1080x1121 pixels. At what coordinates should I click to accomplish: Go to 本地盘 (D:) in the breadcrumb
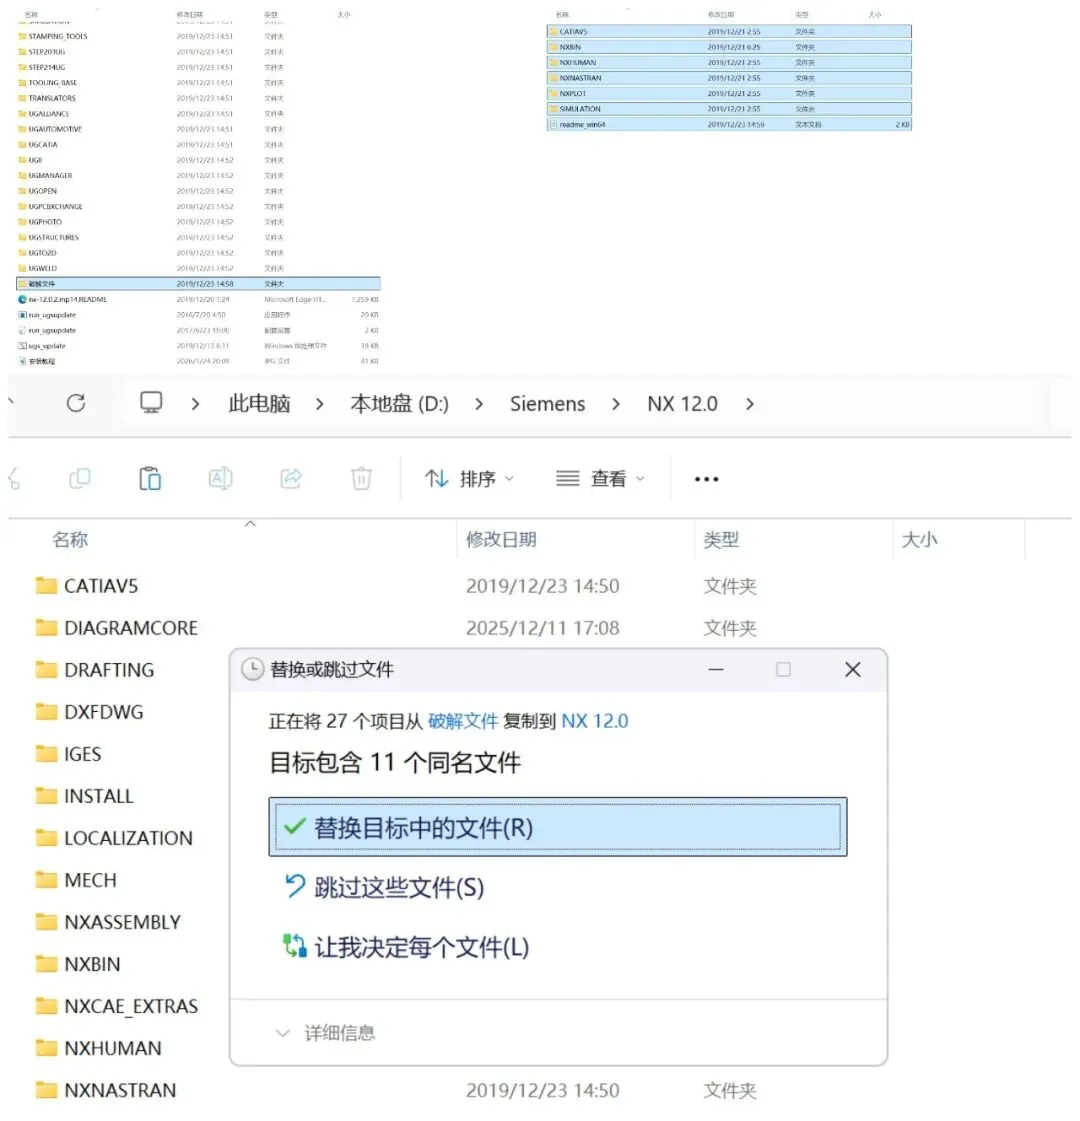click(x=400, y=404)
